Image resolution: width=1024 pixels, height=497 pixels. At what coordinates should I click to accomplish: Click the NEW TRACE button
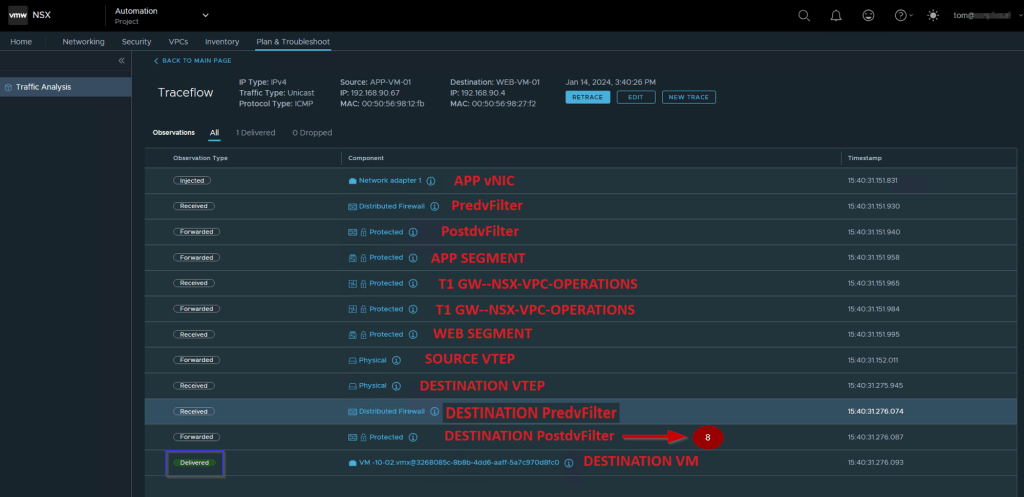[x=688, y=97]
